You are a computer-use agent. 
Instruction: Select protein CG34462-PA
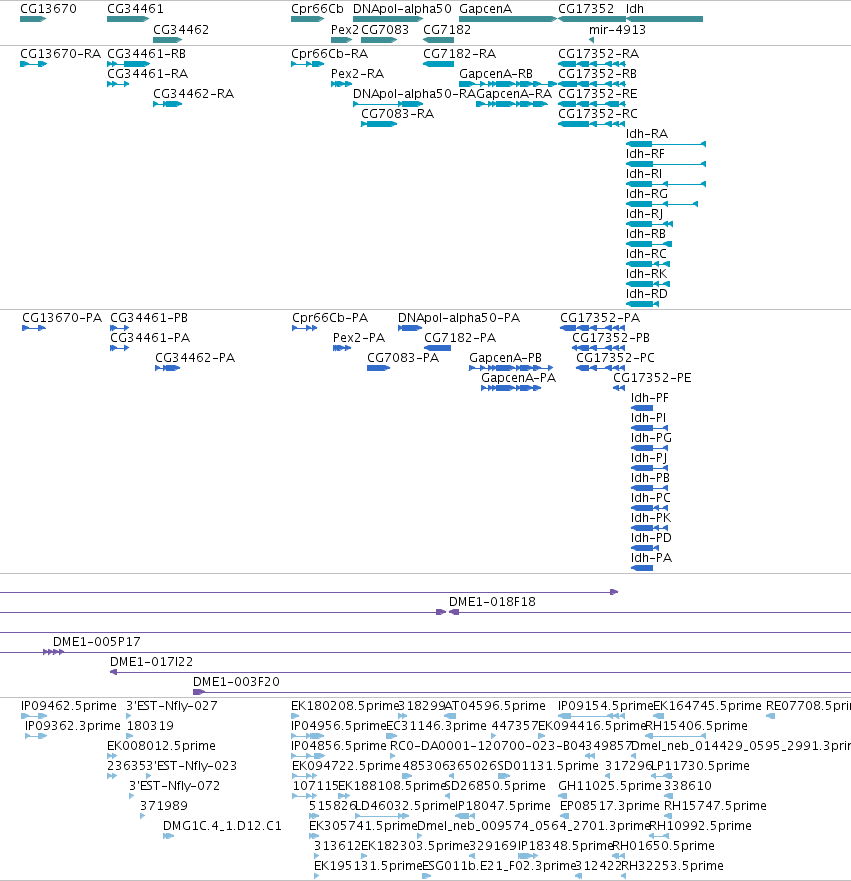[167, 368]
